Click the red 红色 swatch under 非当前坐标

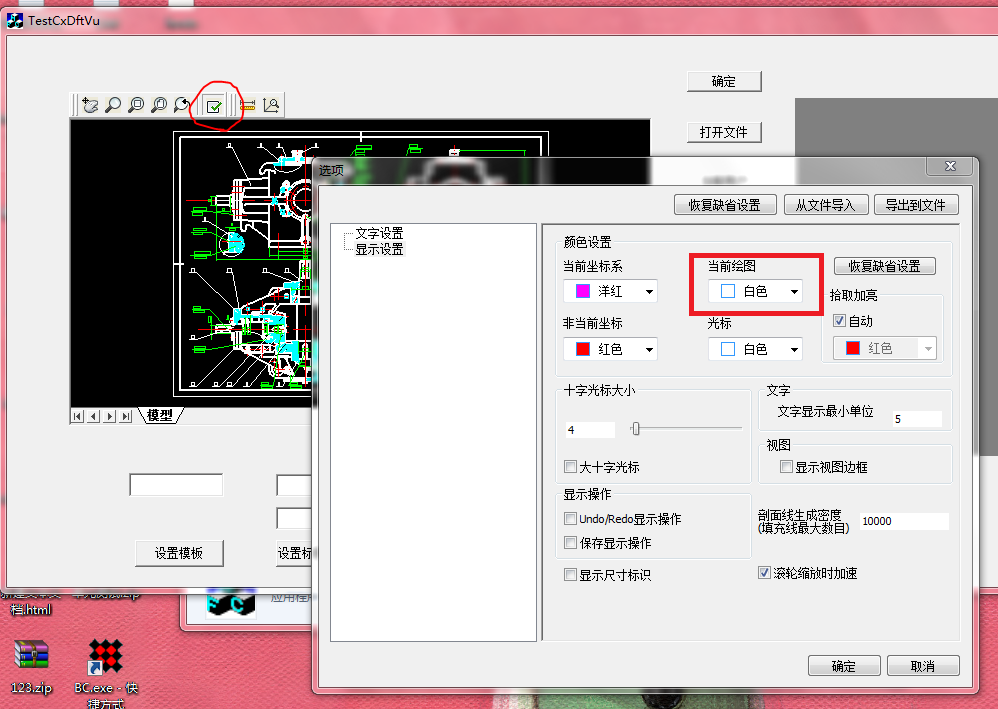(x=582, y=349)
